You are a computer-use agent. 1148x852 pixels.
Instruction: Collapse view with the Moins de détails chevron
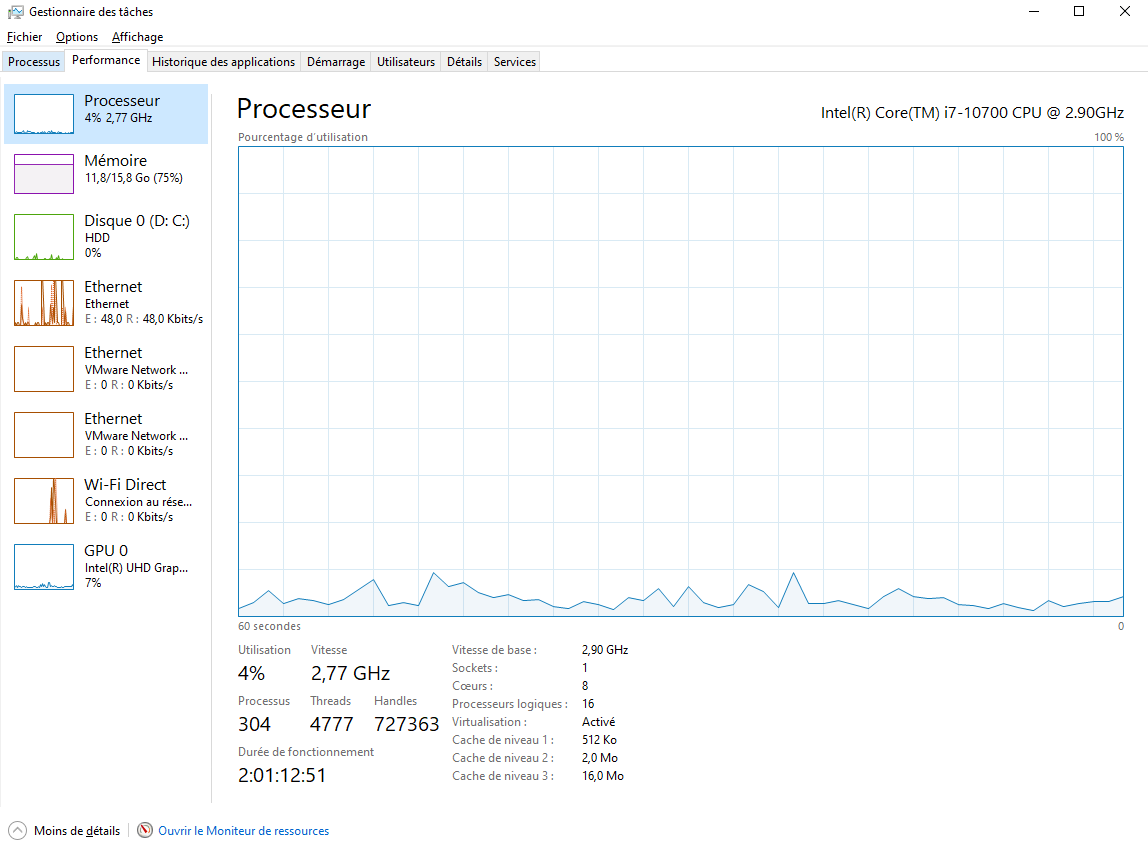[x=18, y=831]
